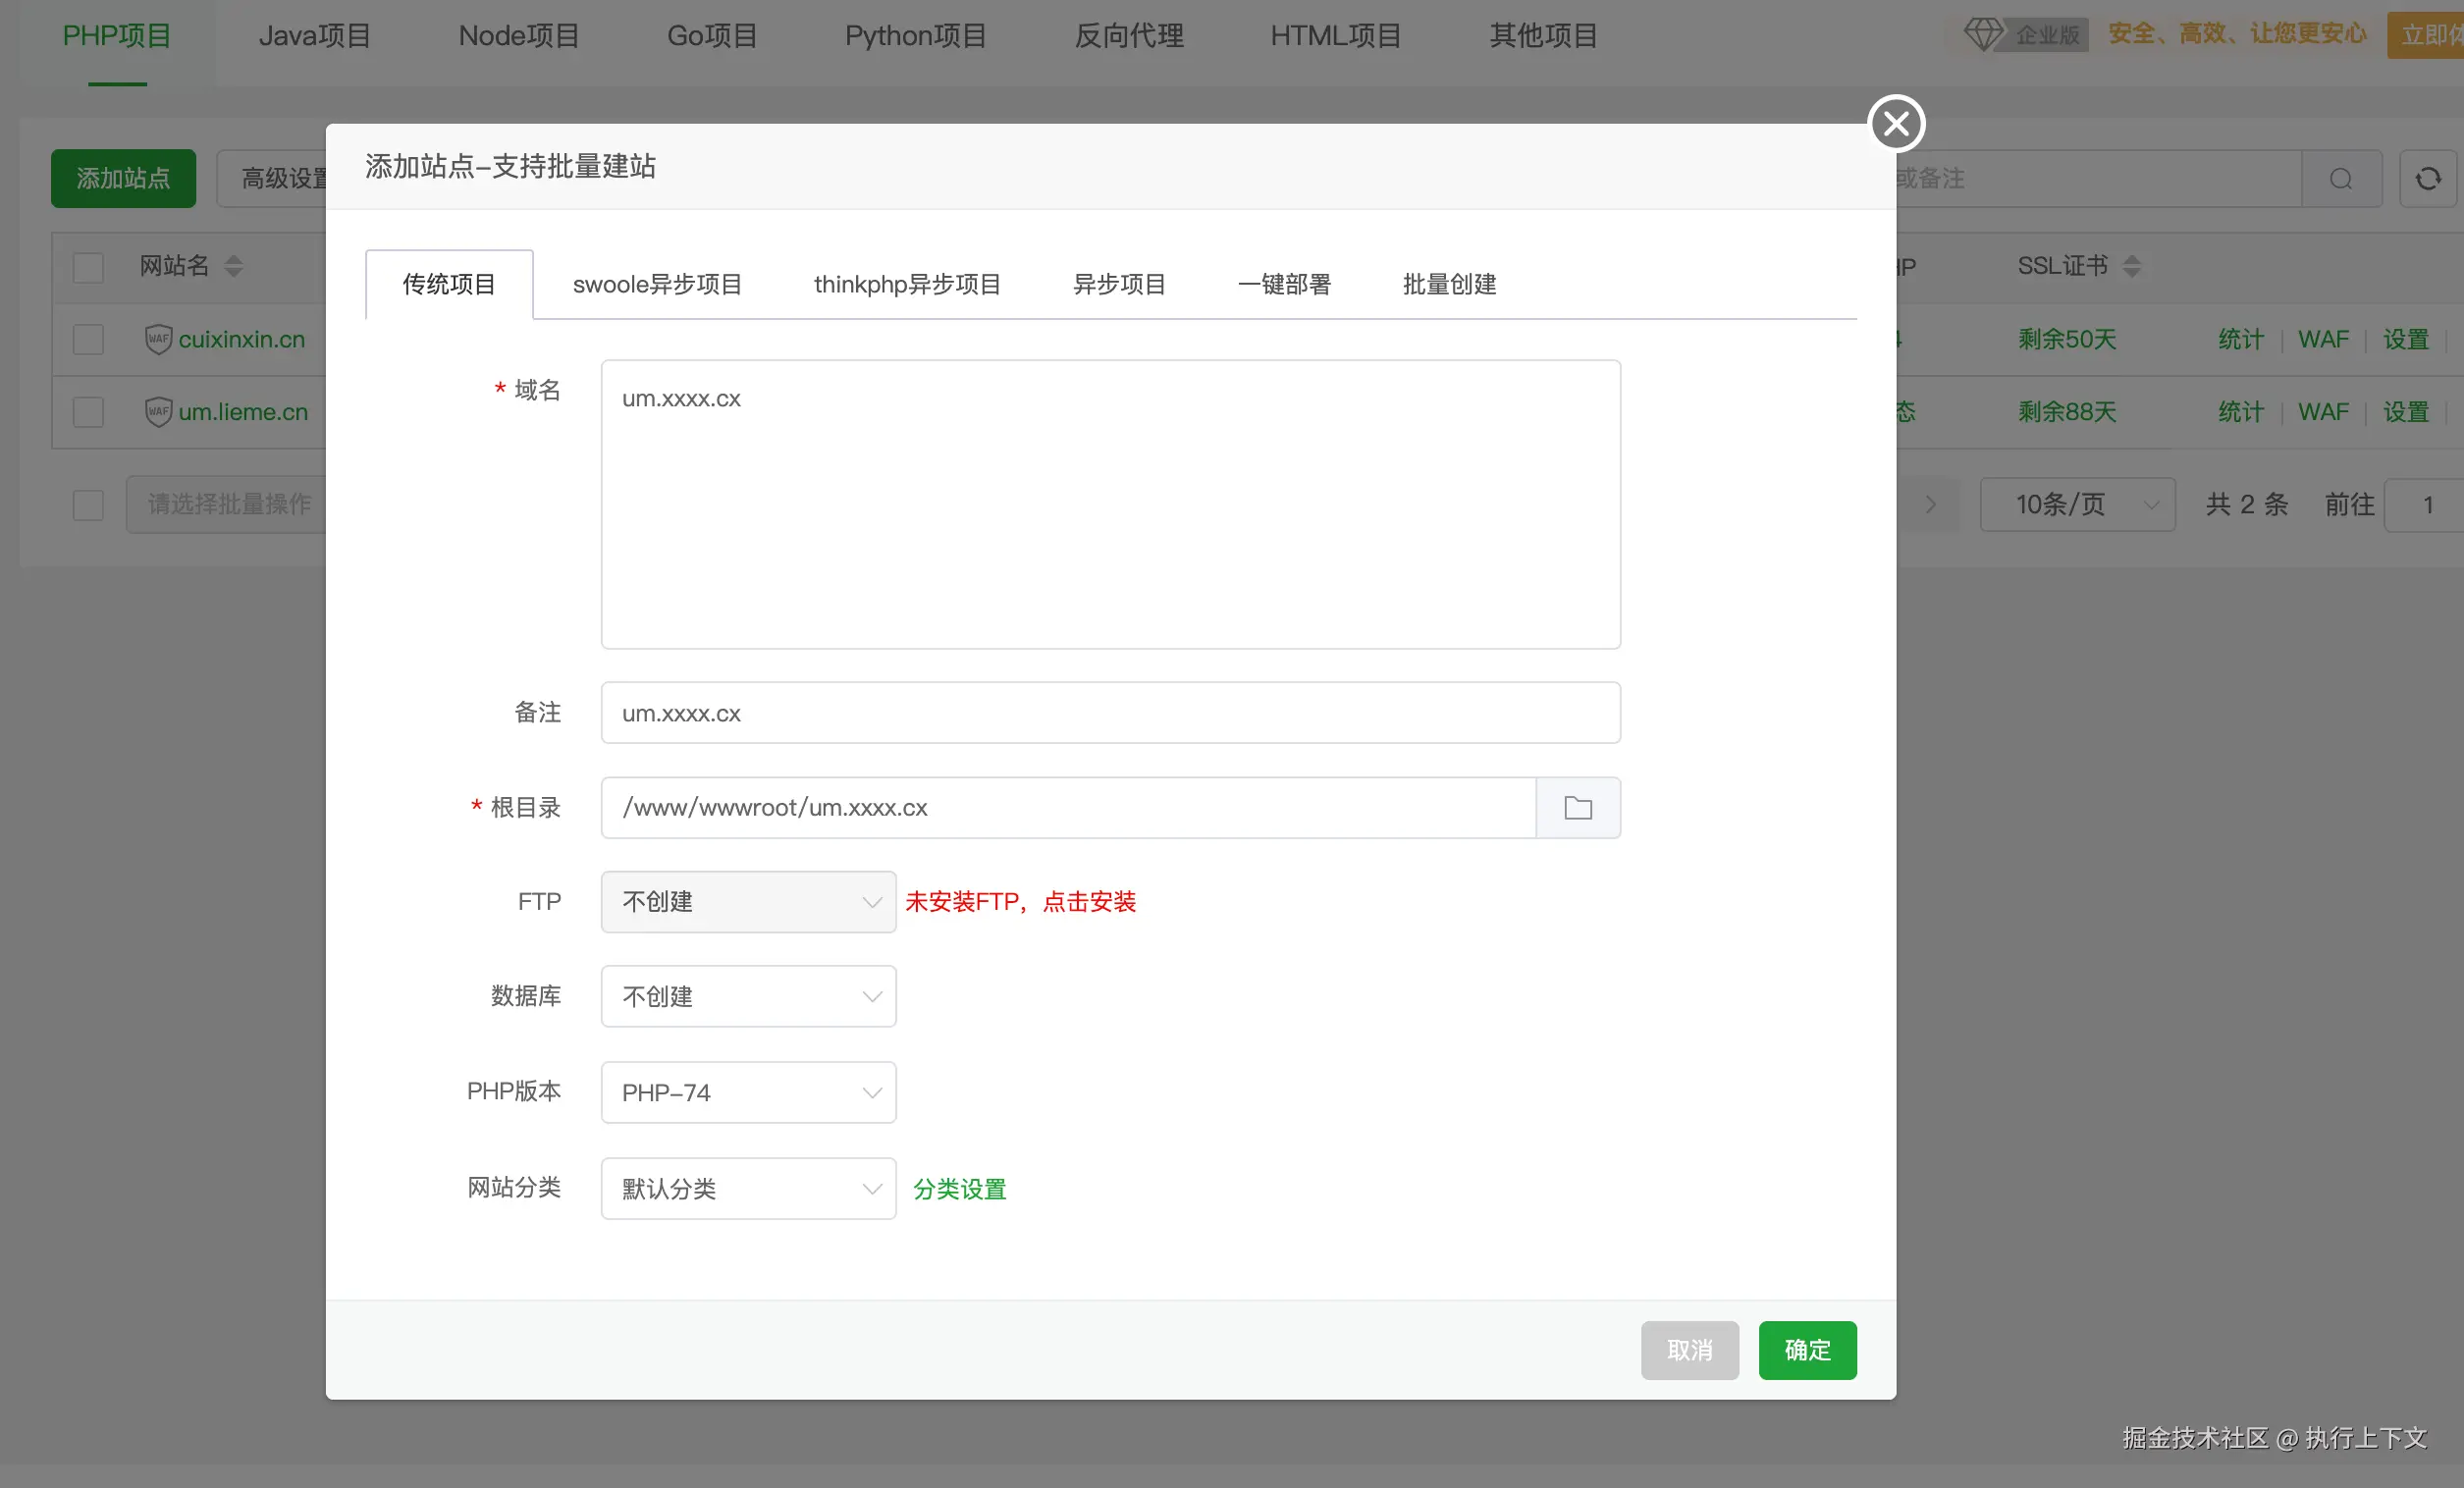
Task: Open the 数据库 不创建 dropdown
Action: 747,996
